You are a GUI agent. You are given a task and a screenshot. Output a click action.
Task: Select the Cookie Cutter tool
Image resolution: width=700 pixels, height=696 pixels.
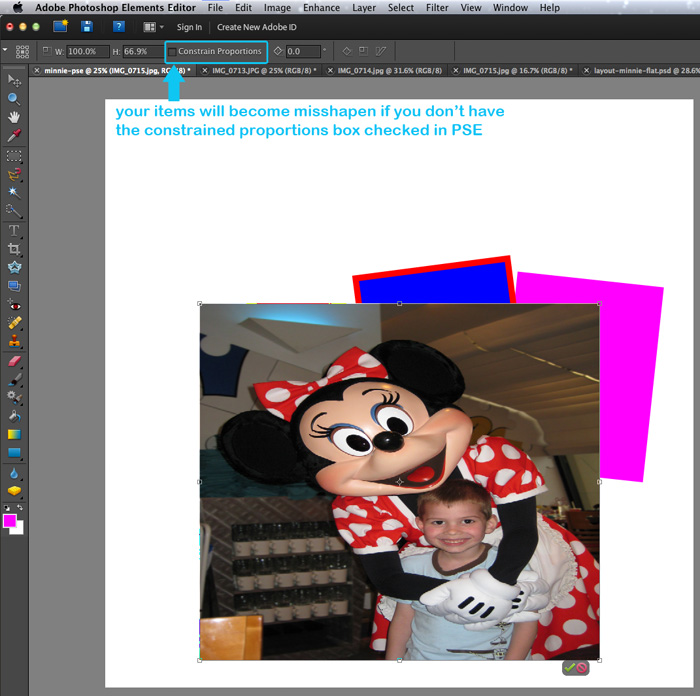coord(14,267)
